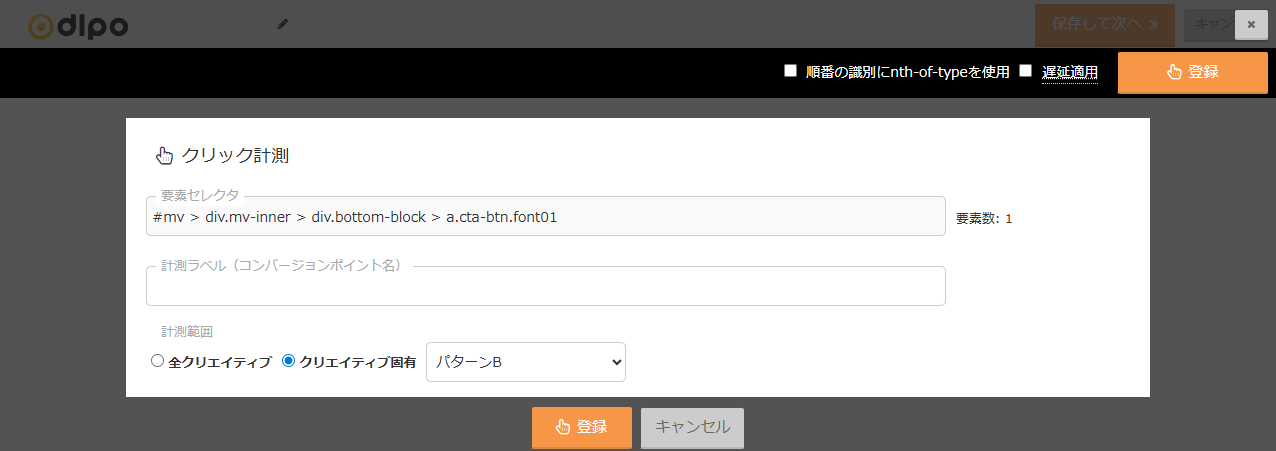The image size is (1276, 451).
Task: Click the 要素数: 1 text
Action: (x=984, y=218)
